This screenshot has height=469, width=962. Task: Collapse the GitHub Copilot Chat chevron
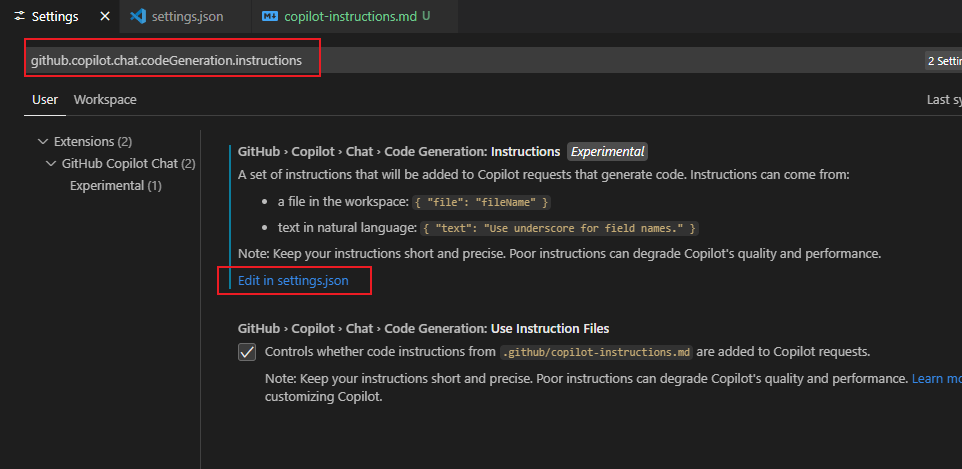(x=50, y=164)
